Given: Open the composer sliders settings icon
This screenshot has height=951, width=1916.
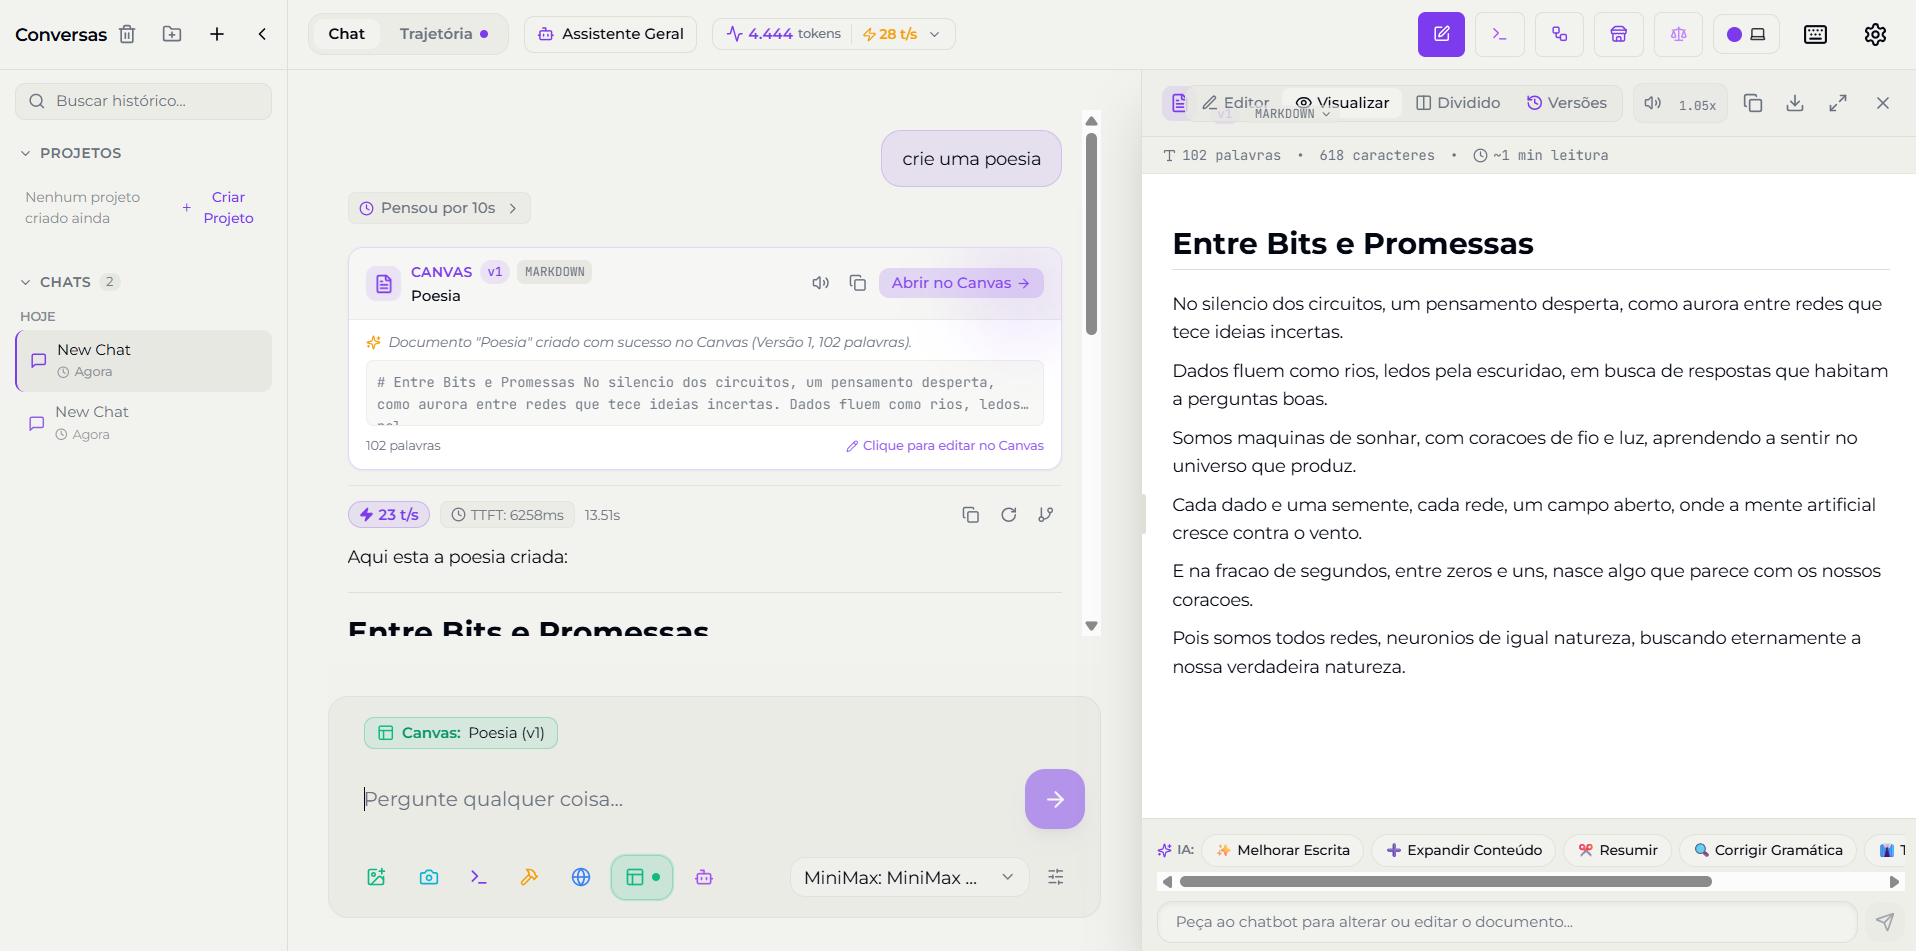Looking at the screenshot, I should click(x=1055, y=877).
